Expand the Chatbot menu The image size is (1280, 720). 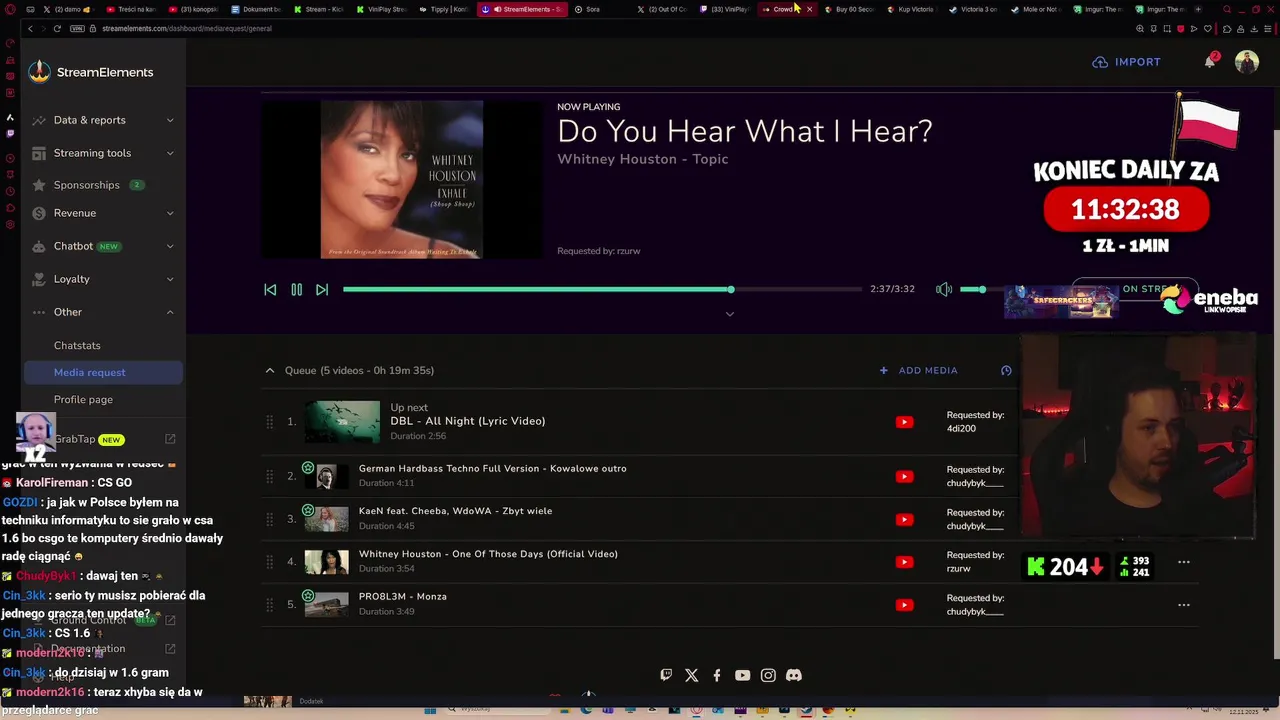click(103, 246)
